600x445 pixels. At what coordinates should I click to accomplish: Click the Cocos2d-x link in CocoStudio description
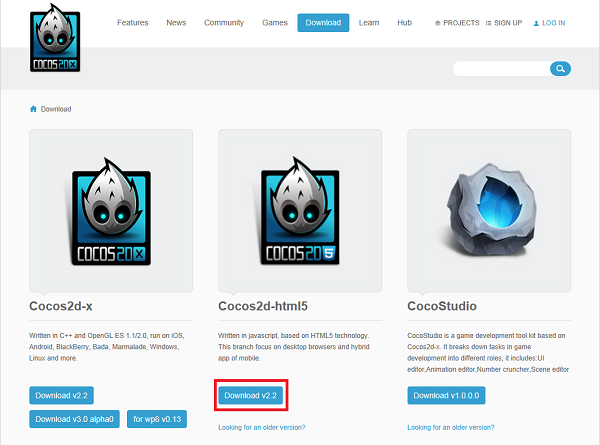point(424,347)
